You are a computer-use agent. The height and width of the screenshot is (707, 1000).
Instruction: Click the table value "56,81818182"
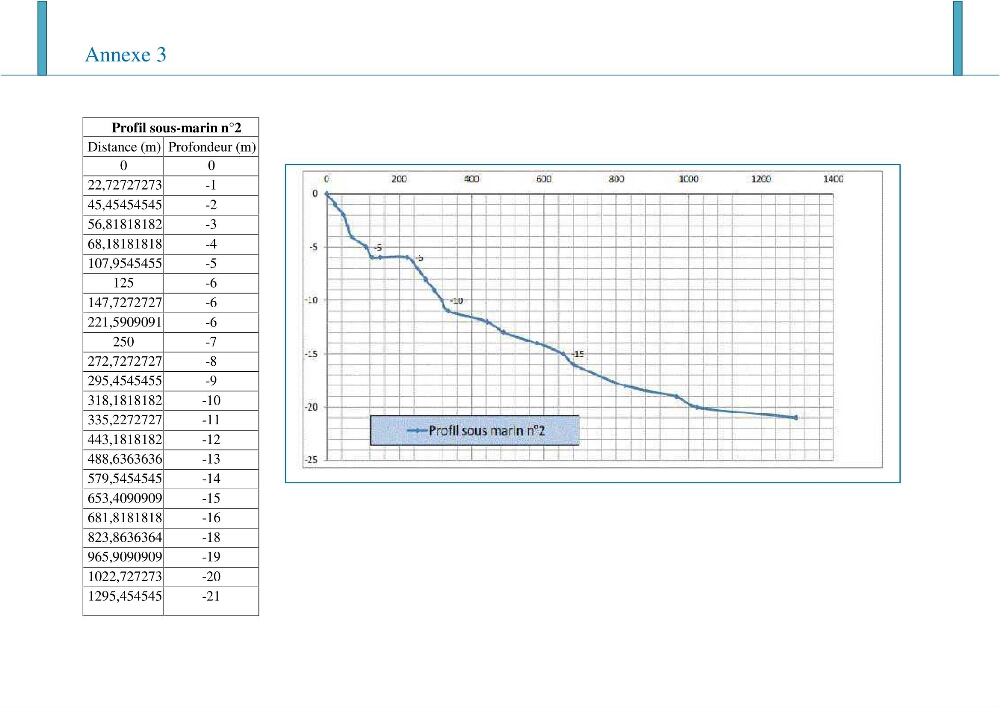point(124,224)
